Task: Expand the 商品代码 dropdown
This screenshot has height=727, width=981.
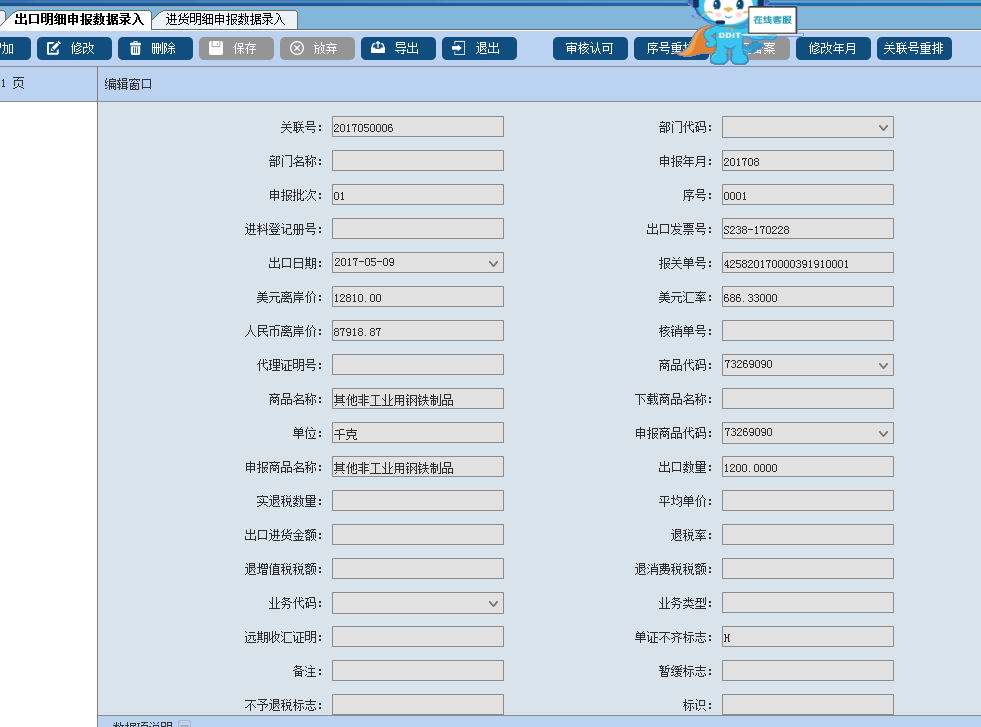Action: (882, 365)
